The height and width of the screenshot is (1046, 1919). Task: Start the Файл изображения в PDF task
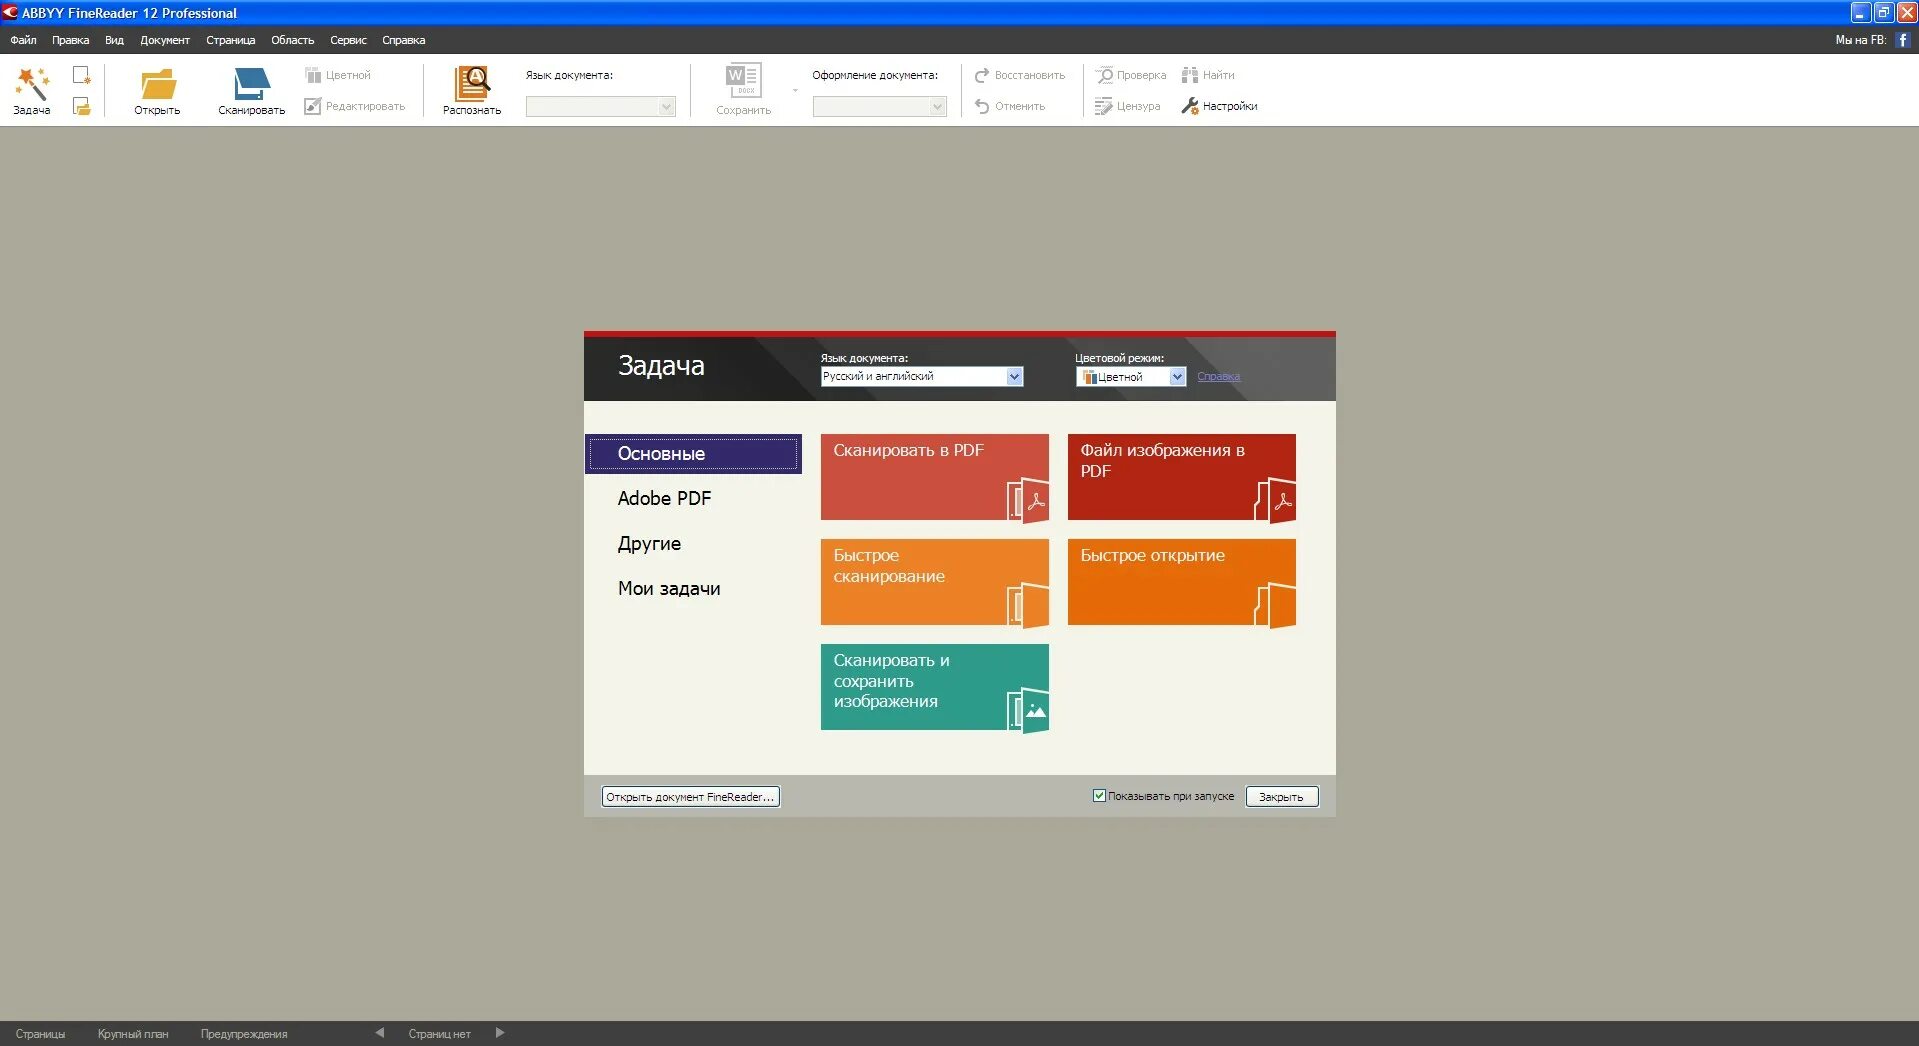[x=1182, y=477]
